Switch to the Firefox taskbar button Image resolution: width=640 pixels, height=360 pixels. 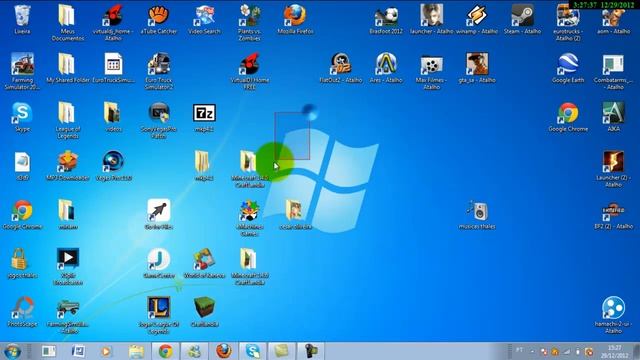tap(223, 351)
